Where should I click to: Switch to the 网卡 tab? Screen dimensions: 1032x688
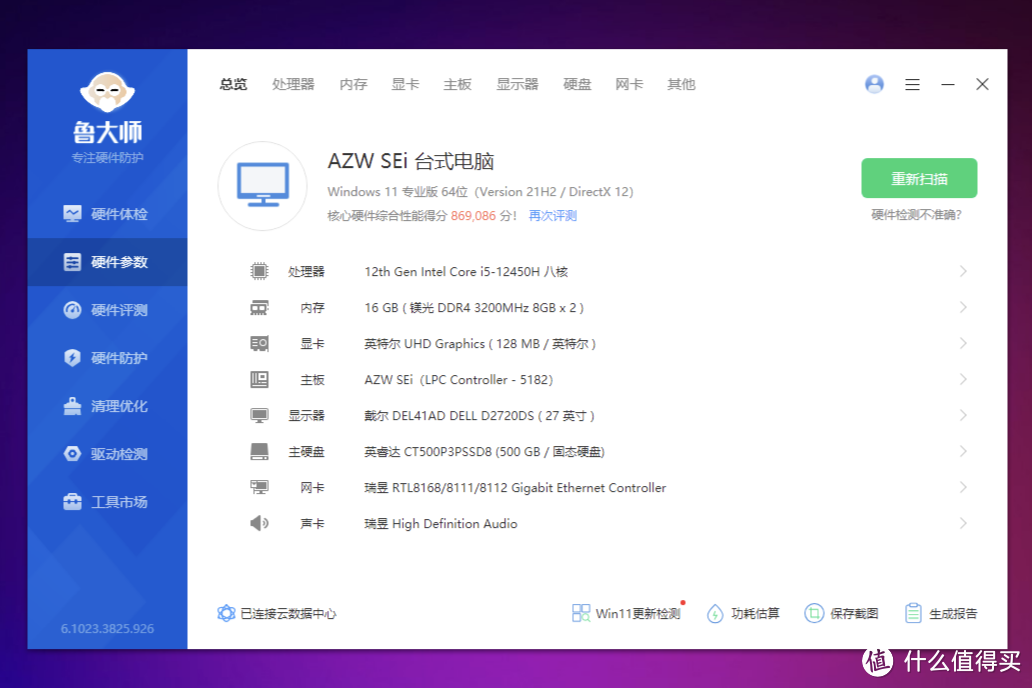pos(629,84)
